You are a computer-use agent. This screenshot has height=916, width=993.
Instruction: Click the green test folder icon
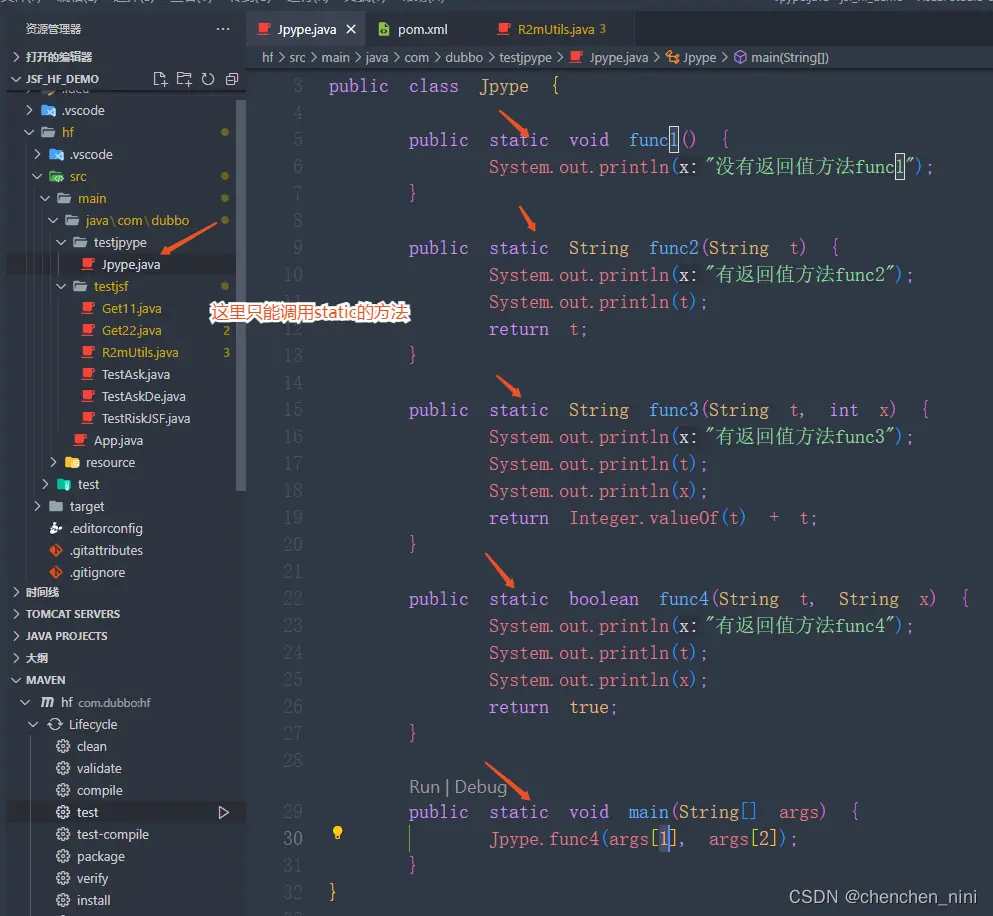coord(64,485)
